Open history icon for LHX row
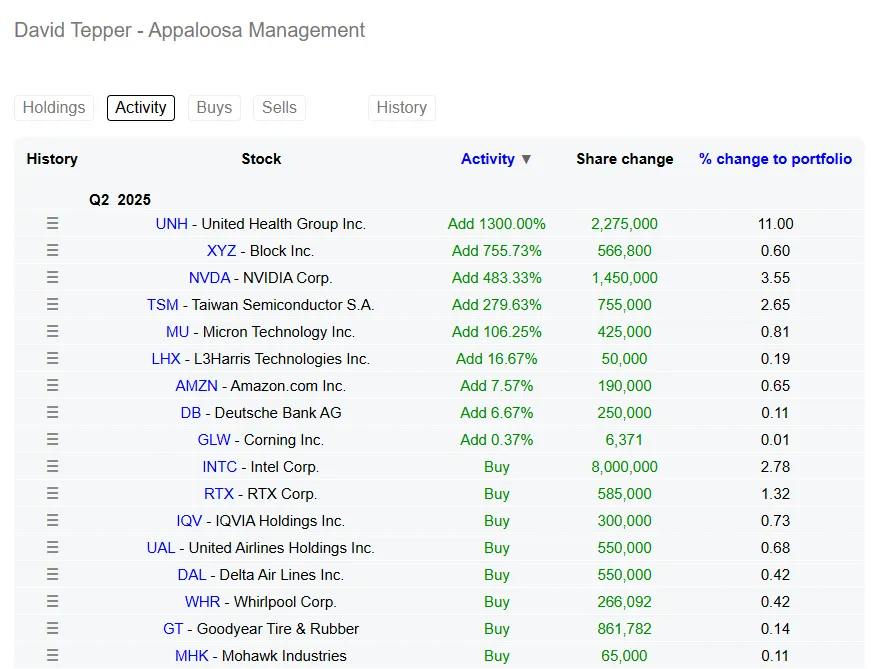 click(x=52, y=359)
